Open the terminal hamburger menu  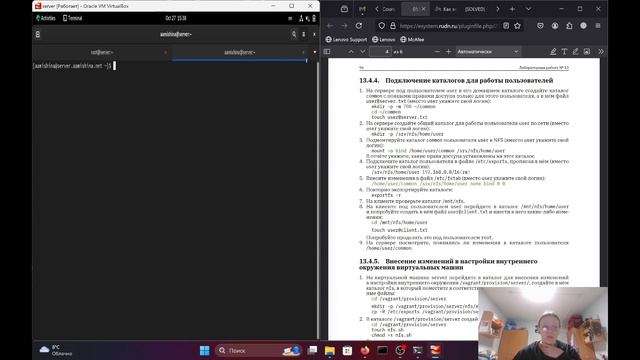coord(304,34)
